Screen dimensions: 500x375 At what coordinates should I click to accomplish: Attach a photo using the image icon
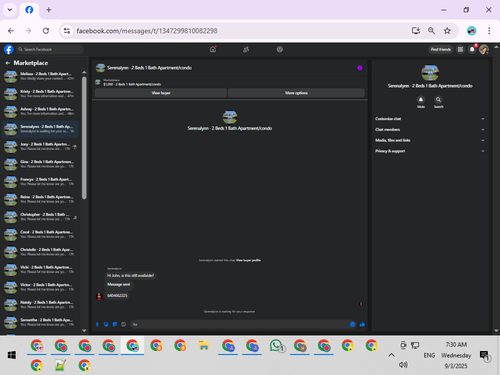click(106, 324)
